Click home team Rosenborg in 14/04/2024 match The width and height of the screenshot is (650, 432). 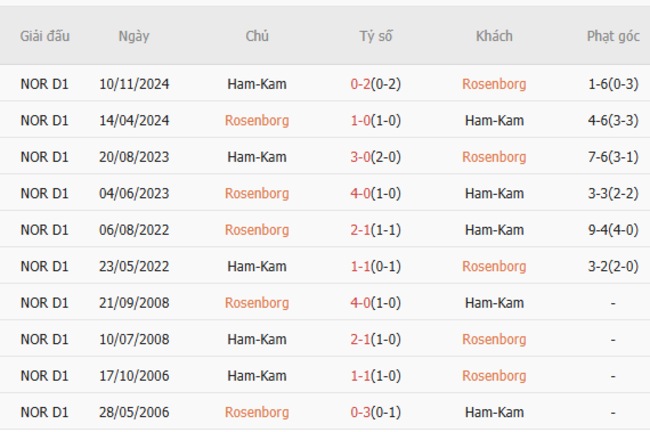(x=257, y=121)
